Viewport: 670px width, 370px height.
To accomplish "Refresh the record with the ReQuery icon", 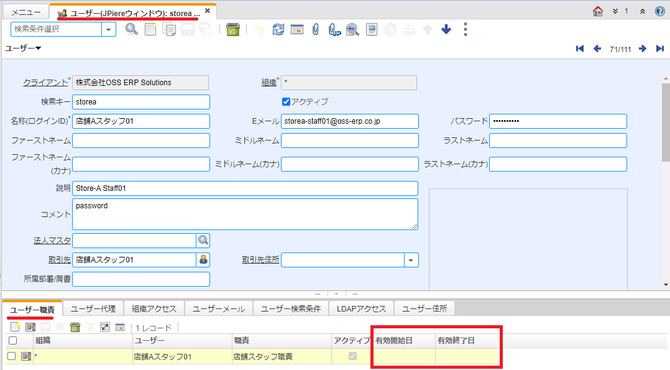I will pyautogui.click(x=278, y=29).
